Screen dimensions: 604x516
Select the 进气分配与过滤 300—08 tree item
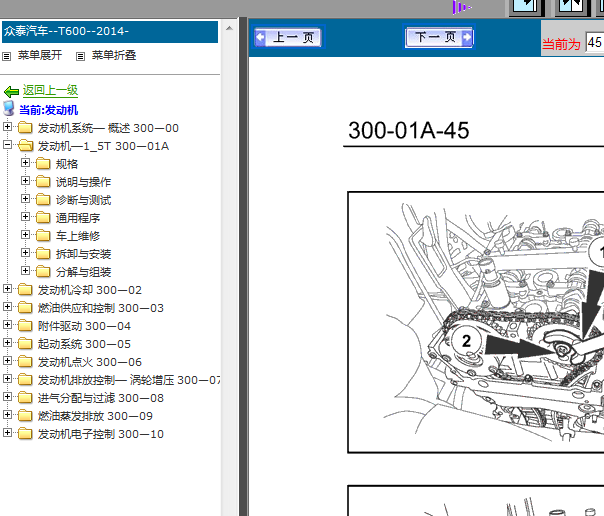click(101, 398)
